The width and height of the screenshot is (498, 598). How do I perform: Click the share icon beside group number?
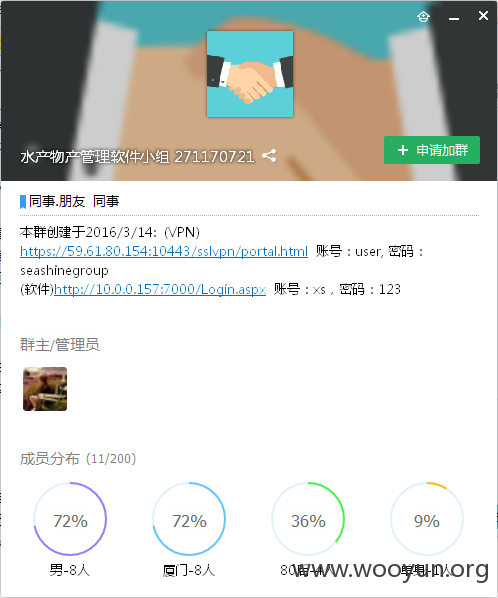click(x=269, y=156)
